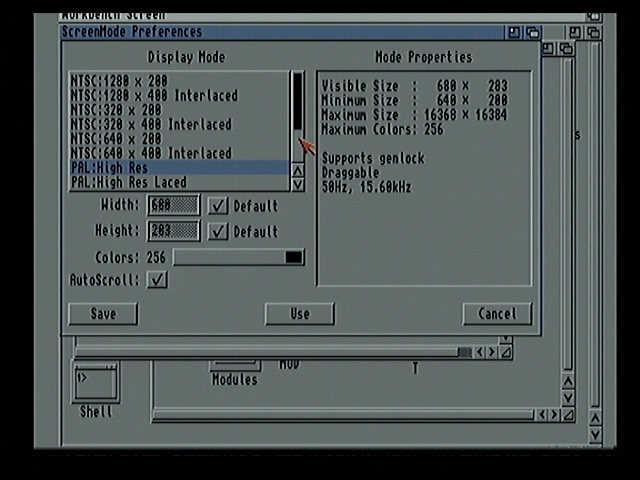Screen dimensions: 640x480
Task: Pick NTSC:640 x 200 display mode
Action: coord(180,139)
